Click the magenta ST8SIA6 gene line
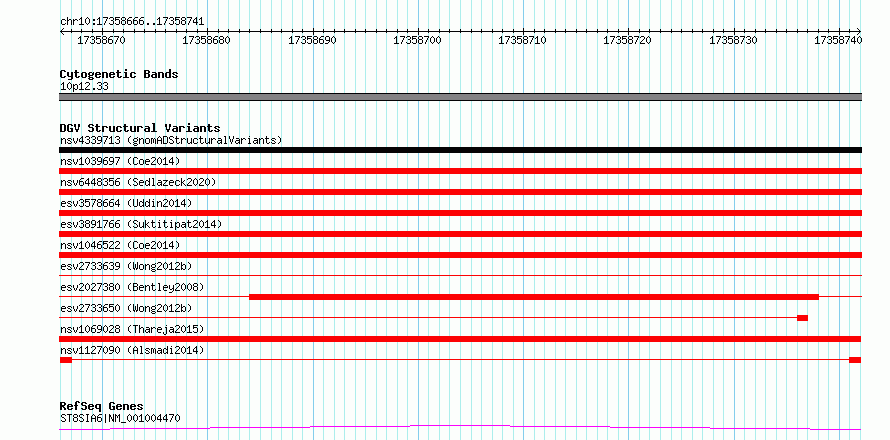This screenshot has width=890, height=440. 460,427
